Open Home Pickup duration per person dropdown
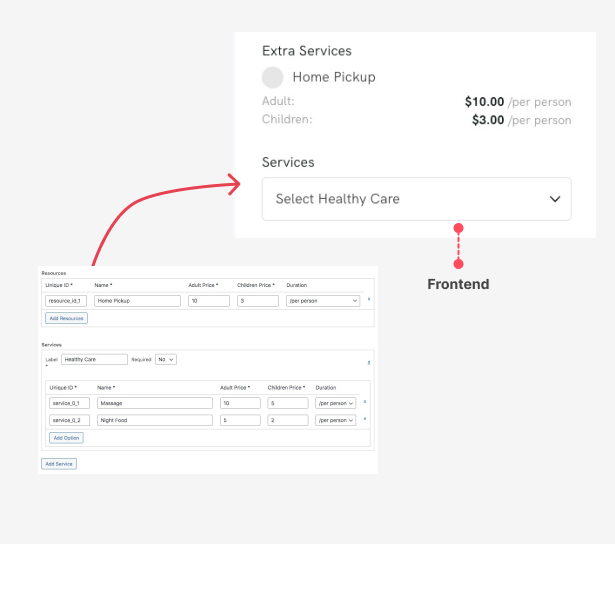Viewport: 615px width, 608px height. [x=323, y=301]
